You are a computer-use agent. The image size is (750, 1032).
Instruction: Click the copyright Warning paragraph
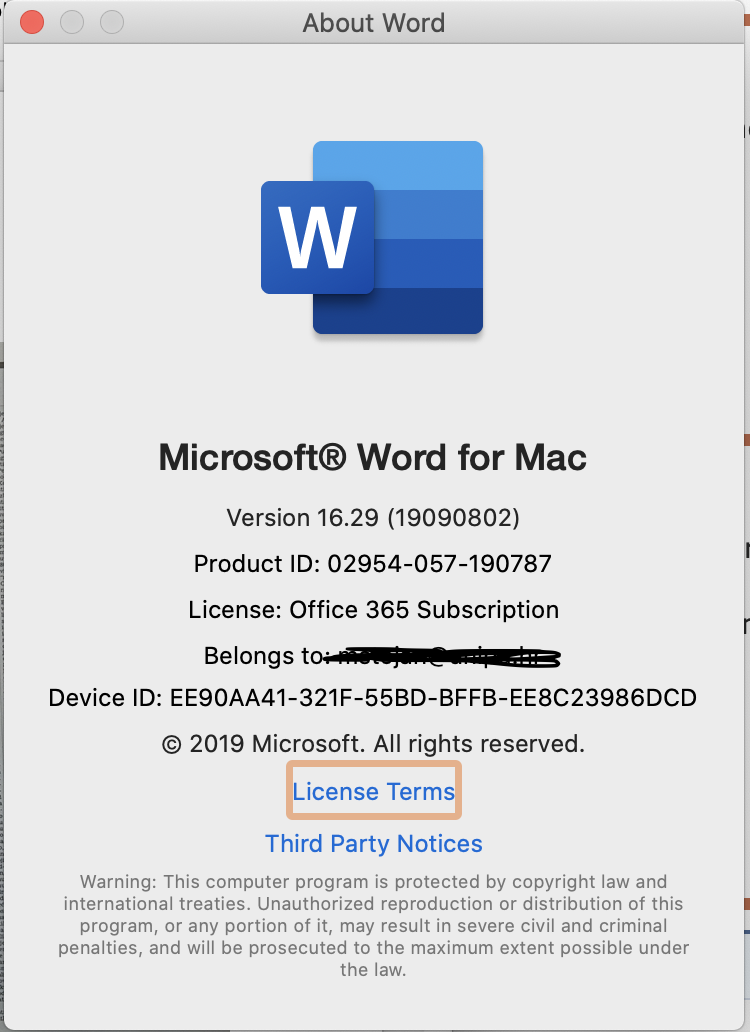[373, 925]
